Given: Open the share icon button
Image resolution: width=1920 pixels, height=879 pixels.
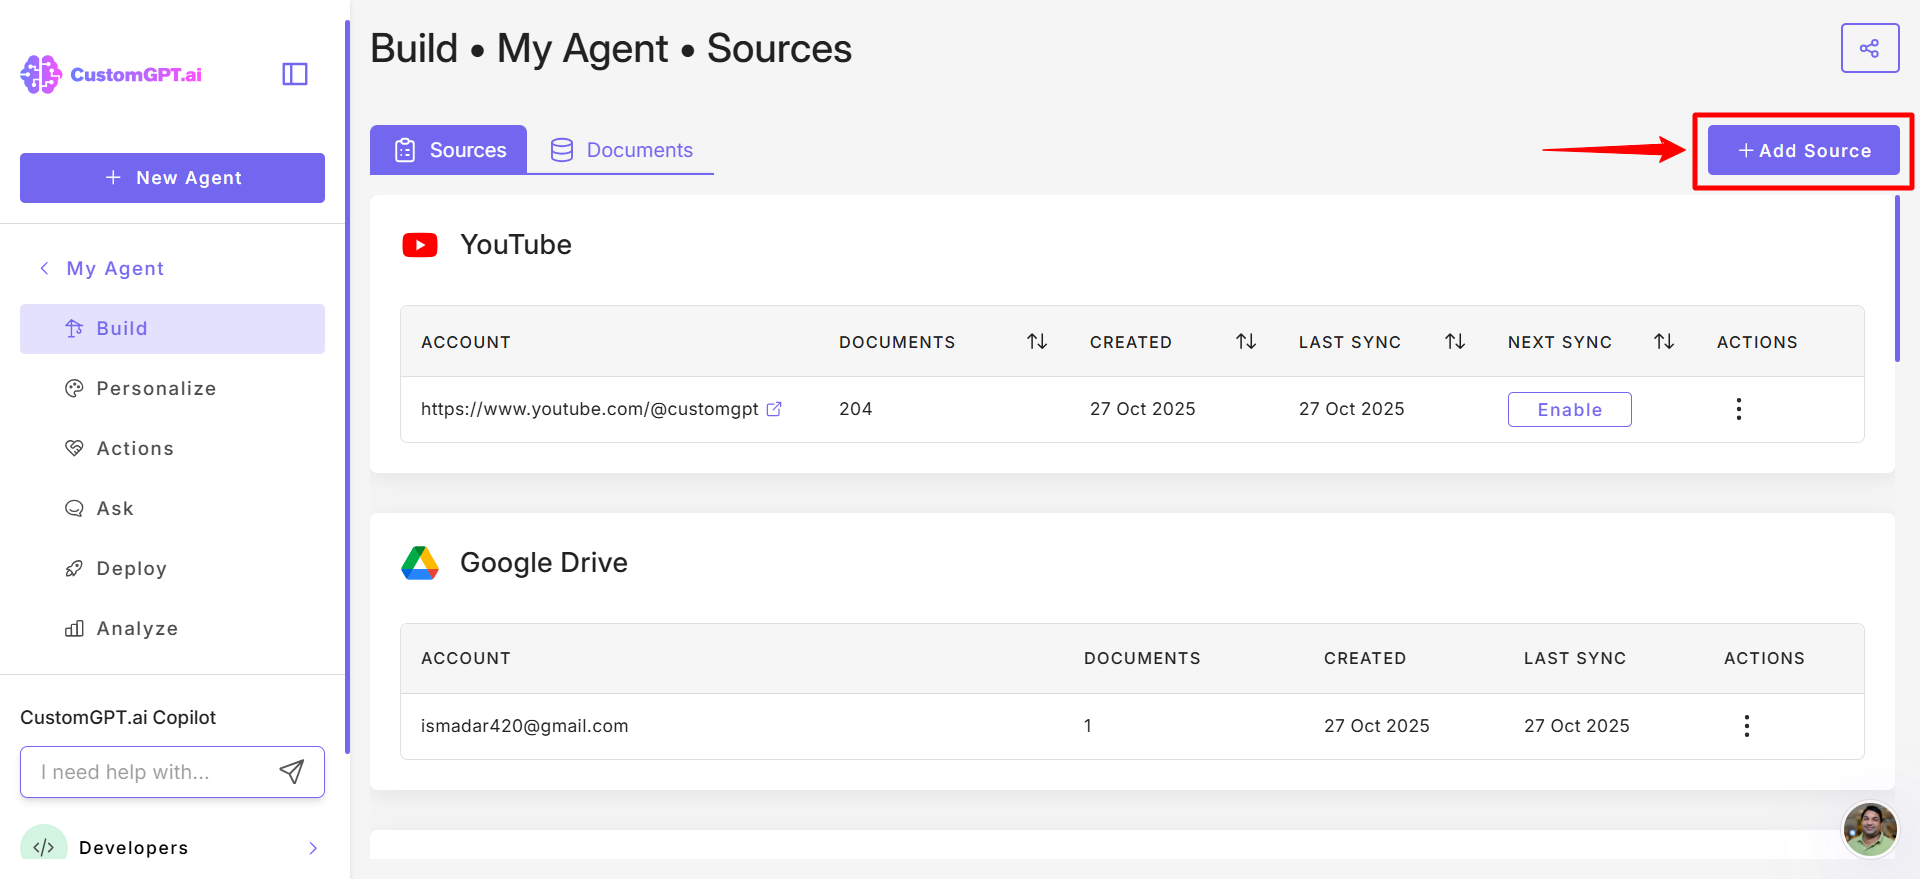Looking at the screenshot, I should click(x=1869, y=48).
